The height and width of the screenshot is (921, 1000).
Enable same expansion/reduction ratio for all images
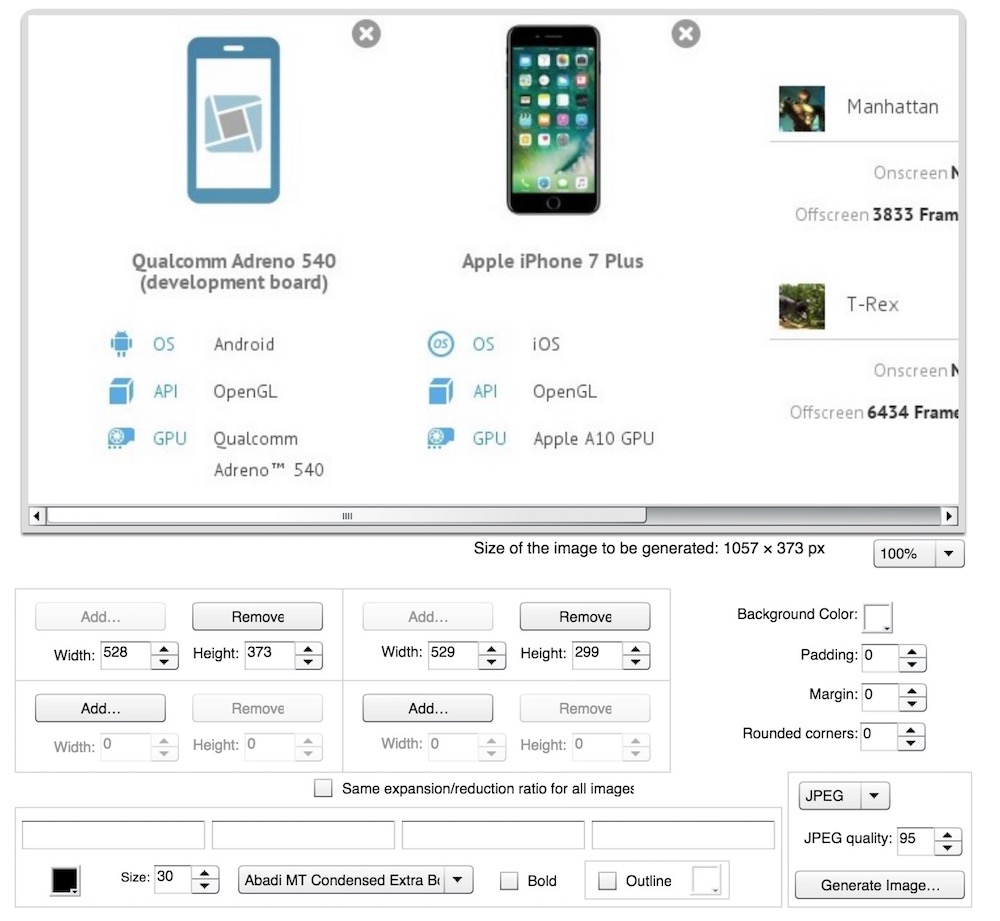tap(323, 789)
